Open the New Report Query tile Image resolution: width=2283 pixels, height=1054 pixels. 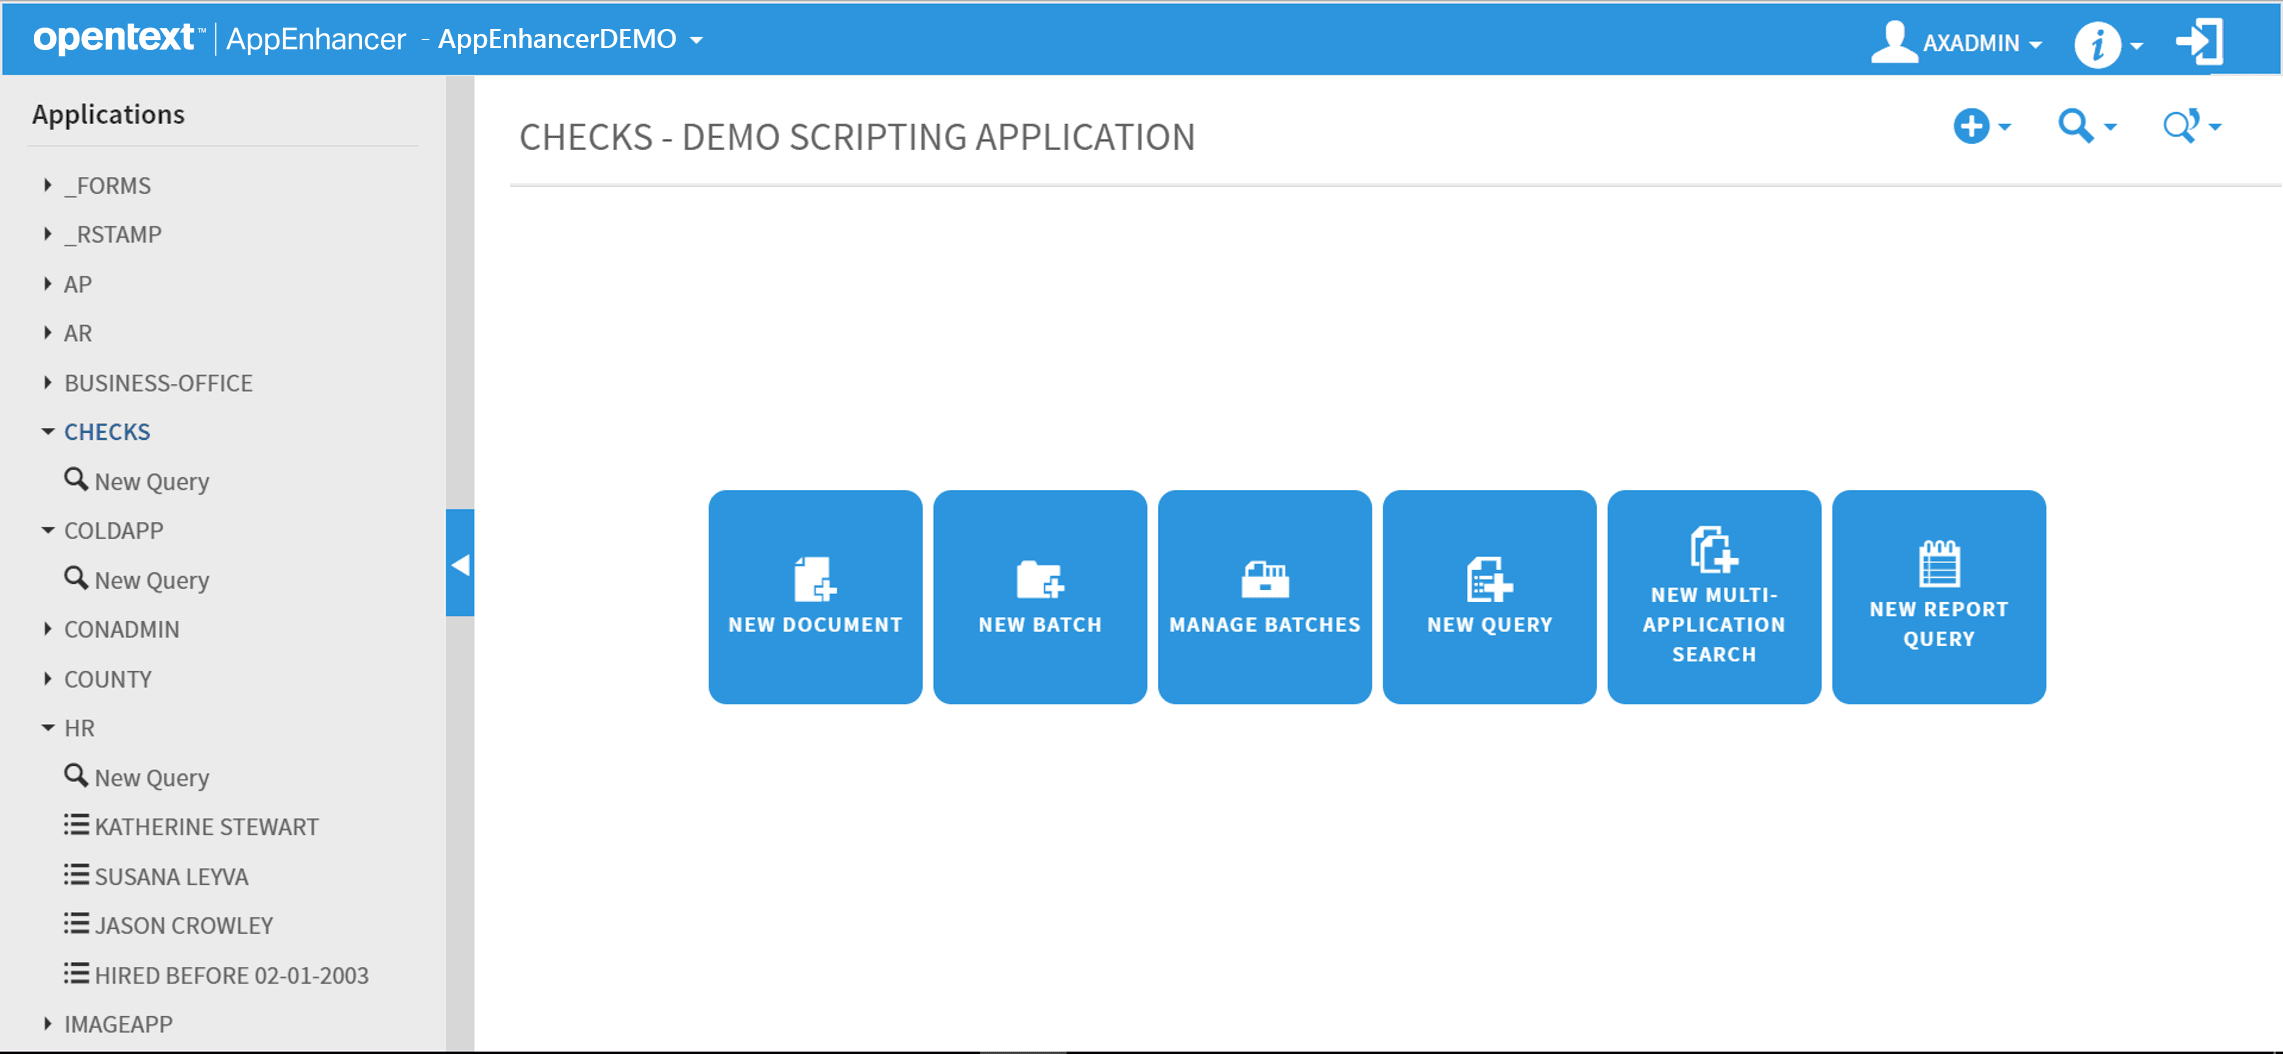click(1938, 595)
